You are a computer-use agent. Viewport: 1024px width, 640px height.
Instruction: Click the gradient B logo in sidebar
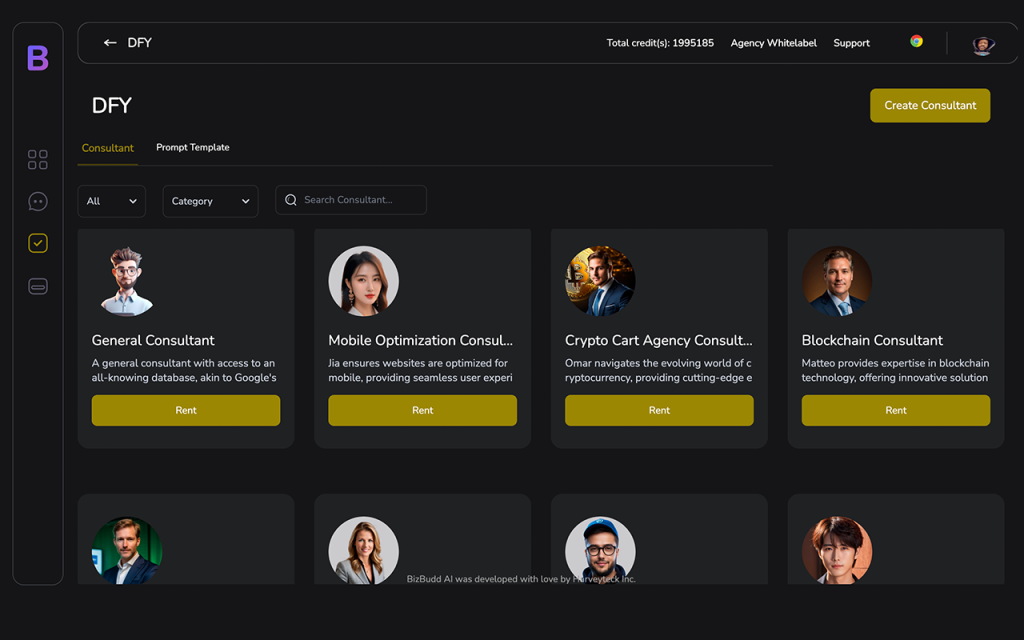37,59
